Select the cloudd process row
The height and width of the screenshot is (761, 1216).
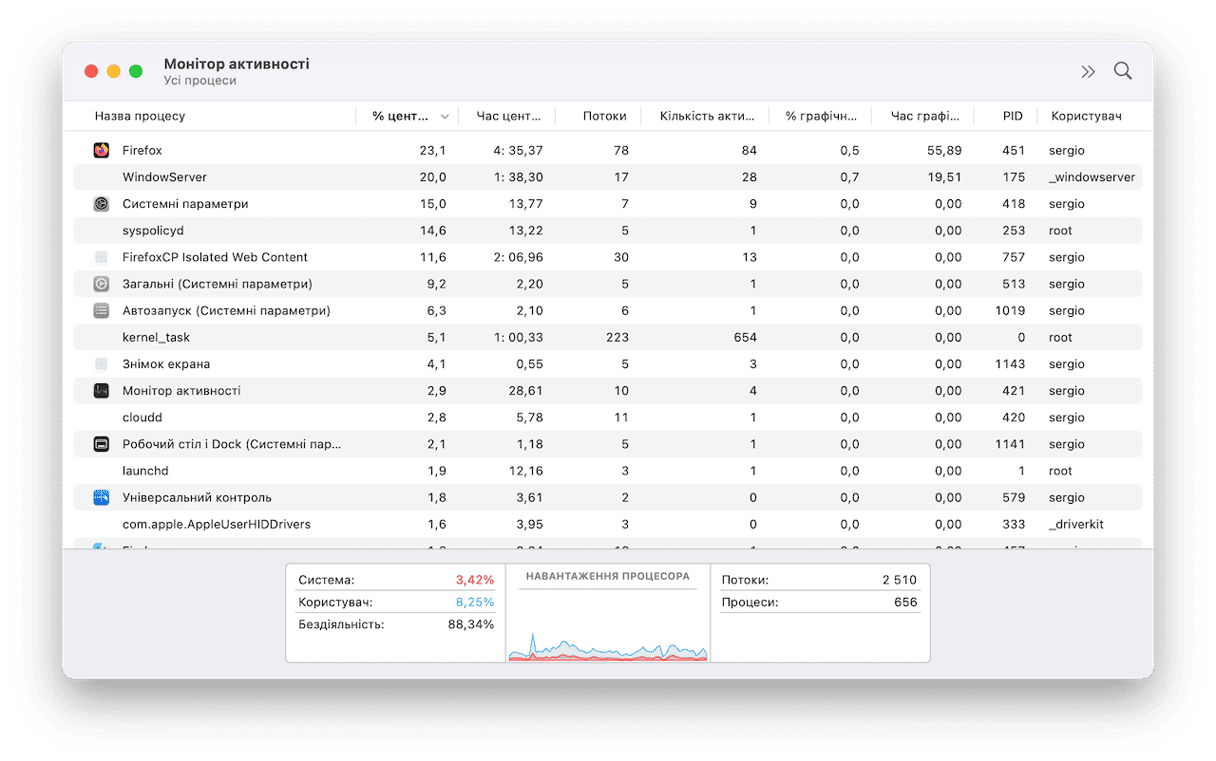608,418
